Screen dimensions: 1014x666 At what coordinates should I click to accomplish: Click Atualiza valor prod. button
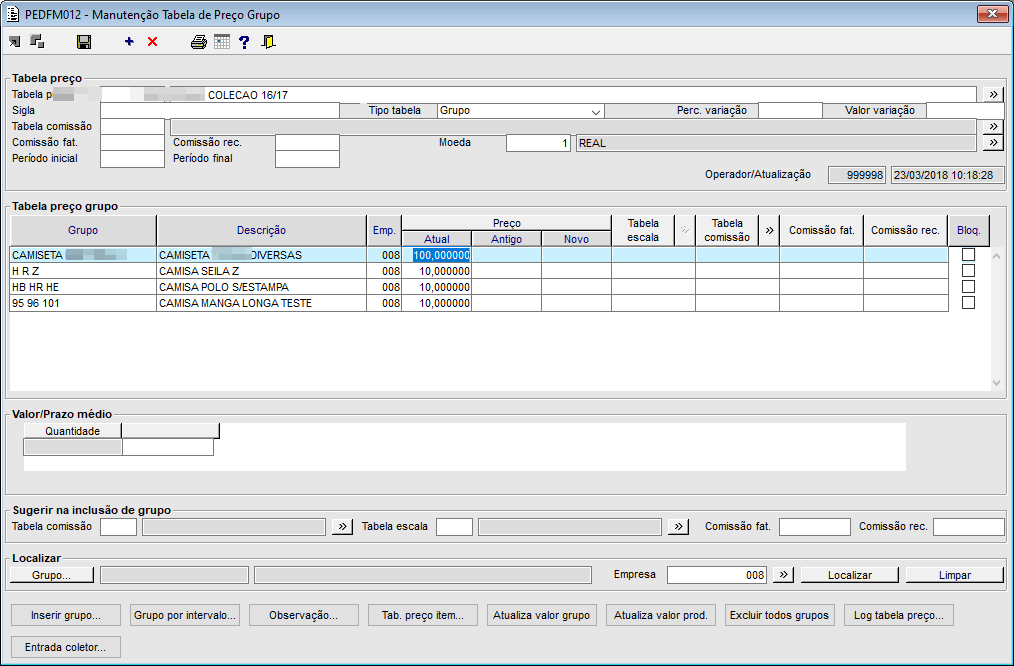click(661, 616)
